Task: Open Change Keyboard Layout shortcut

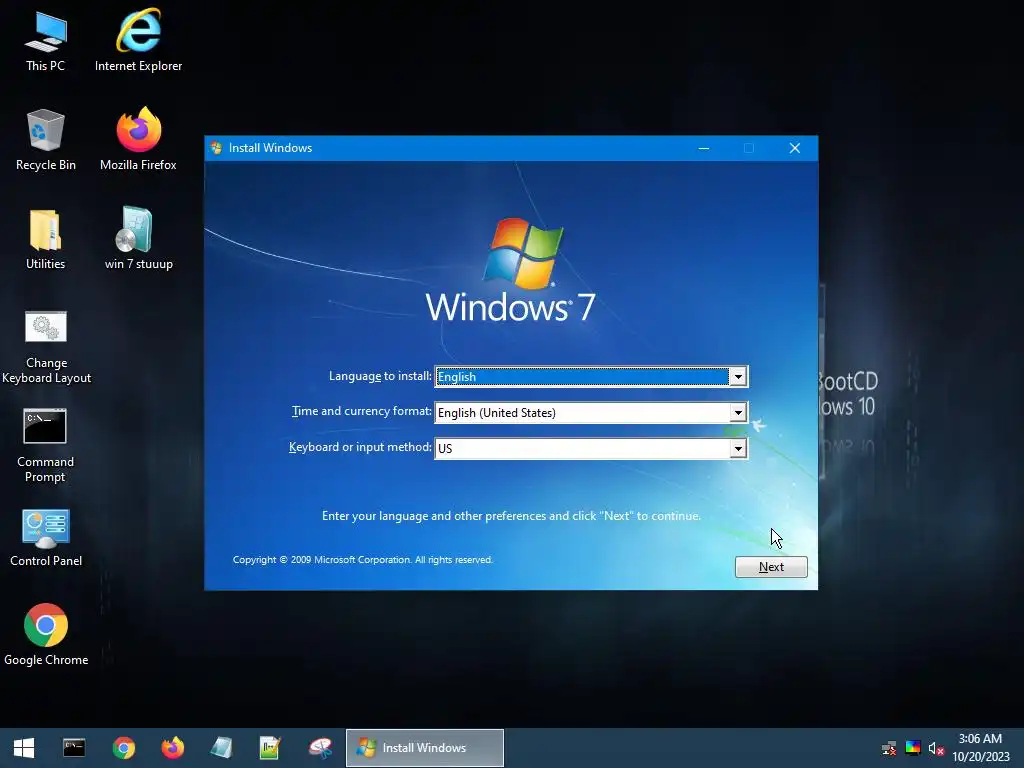Action: click(x=46, y=347)
